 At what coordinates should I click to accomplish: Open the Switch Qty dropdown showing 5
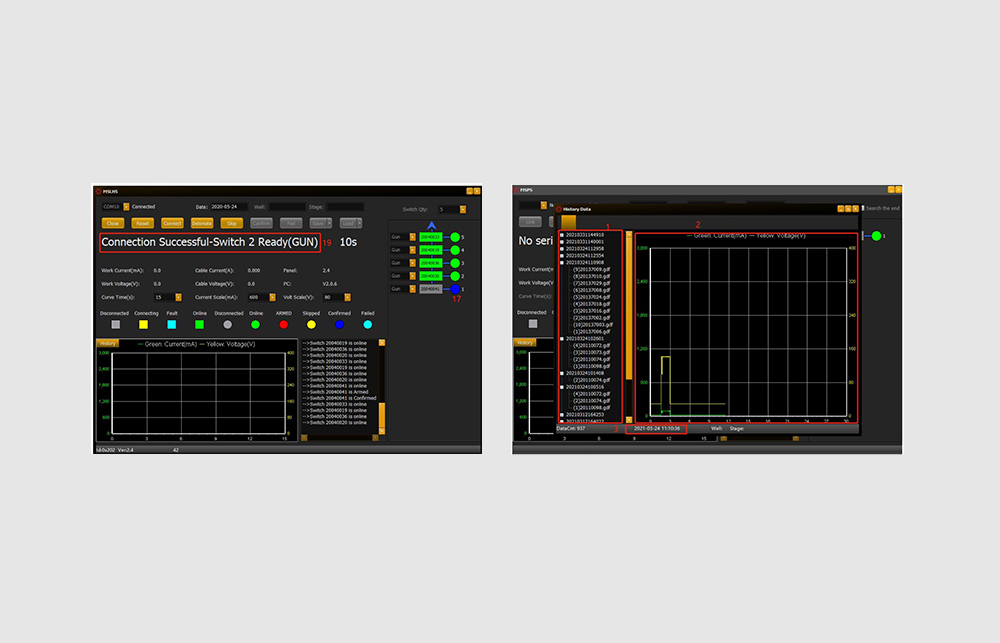point(462,209)
